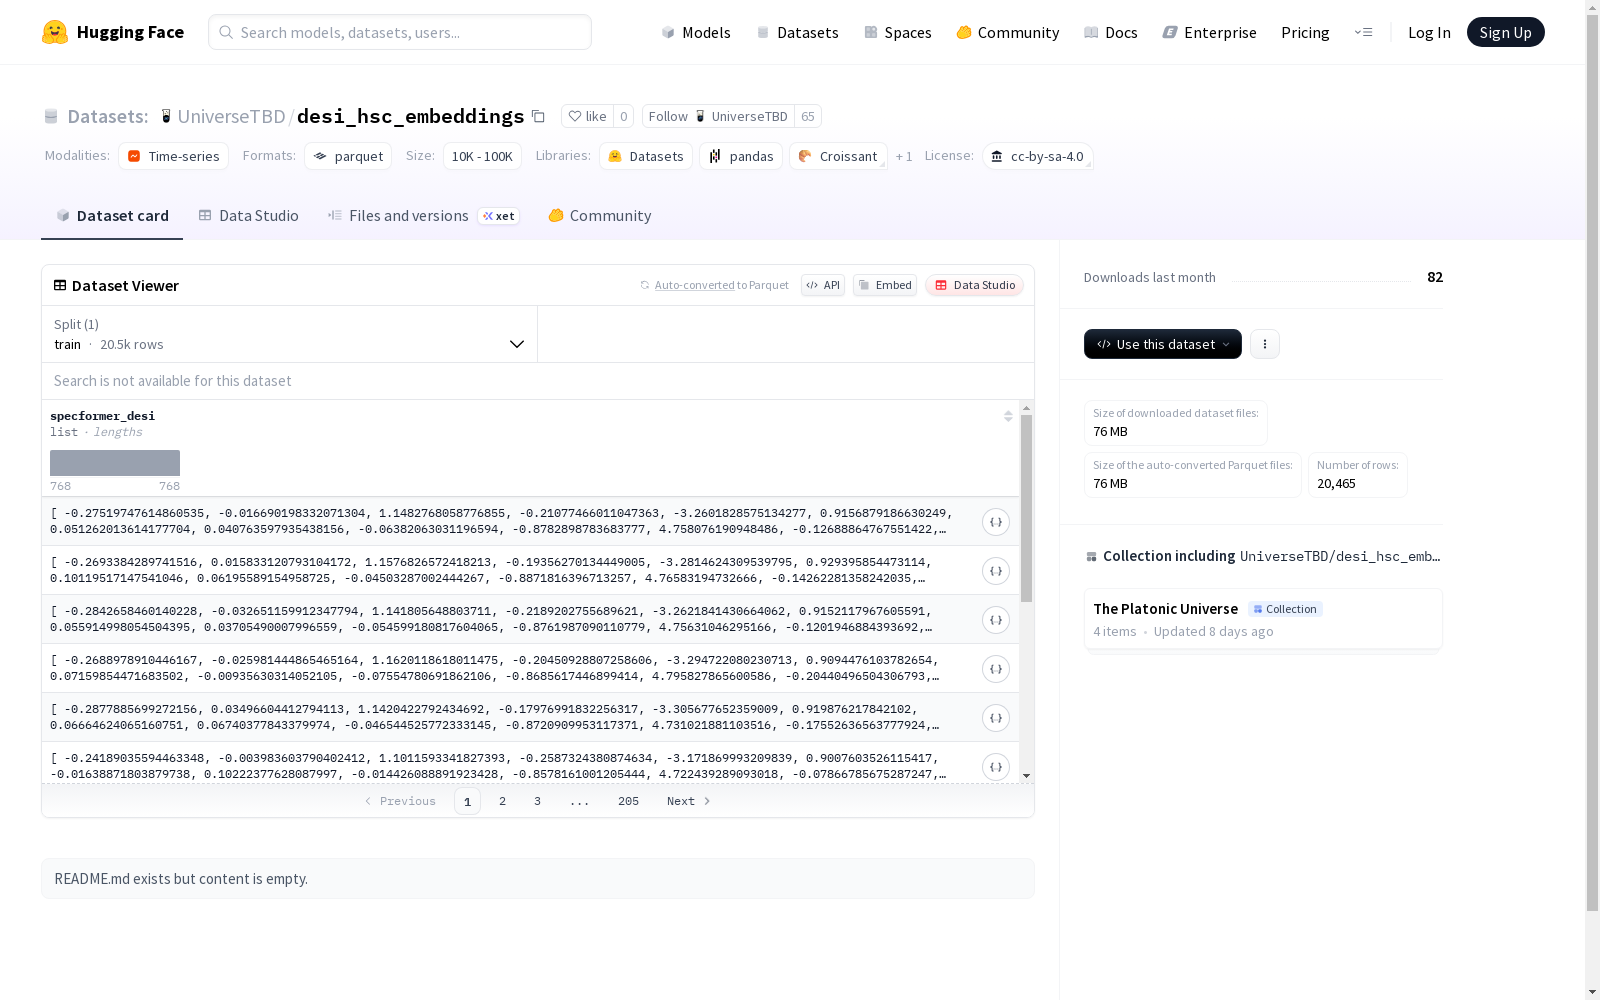Expand the cell starting with -0.2877885699272156
Image resolution: width=1600 pixels, height=1000 pixels.
coord(996,718)
